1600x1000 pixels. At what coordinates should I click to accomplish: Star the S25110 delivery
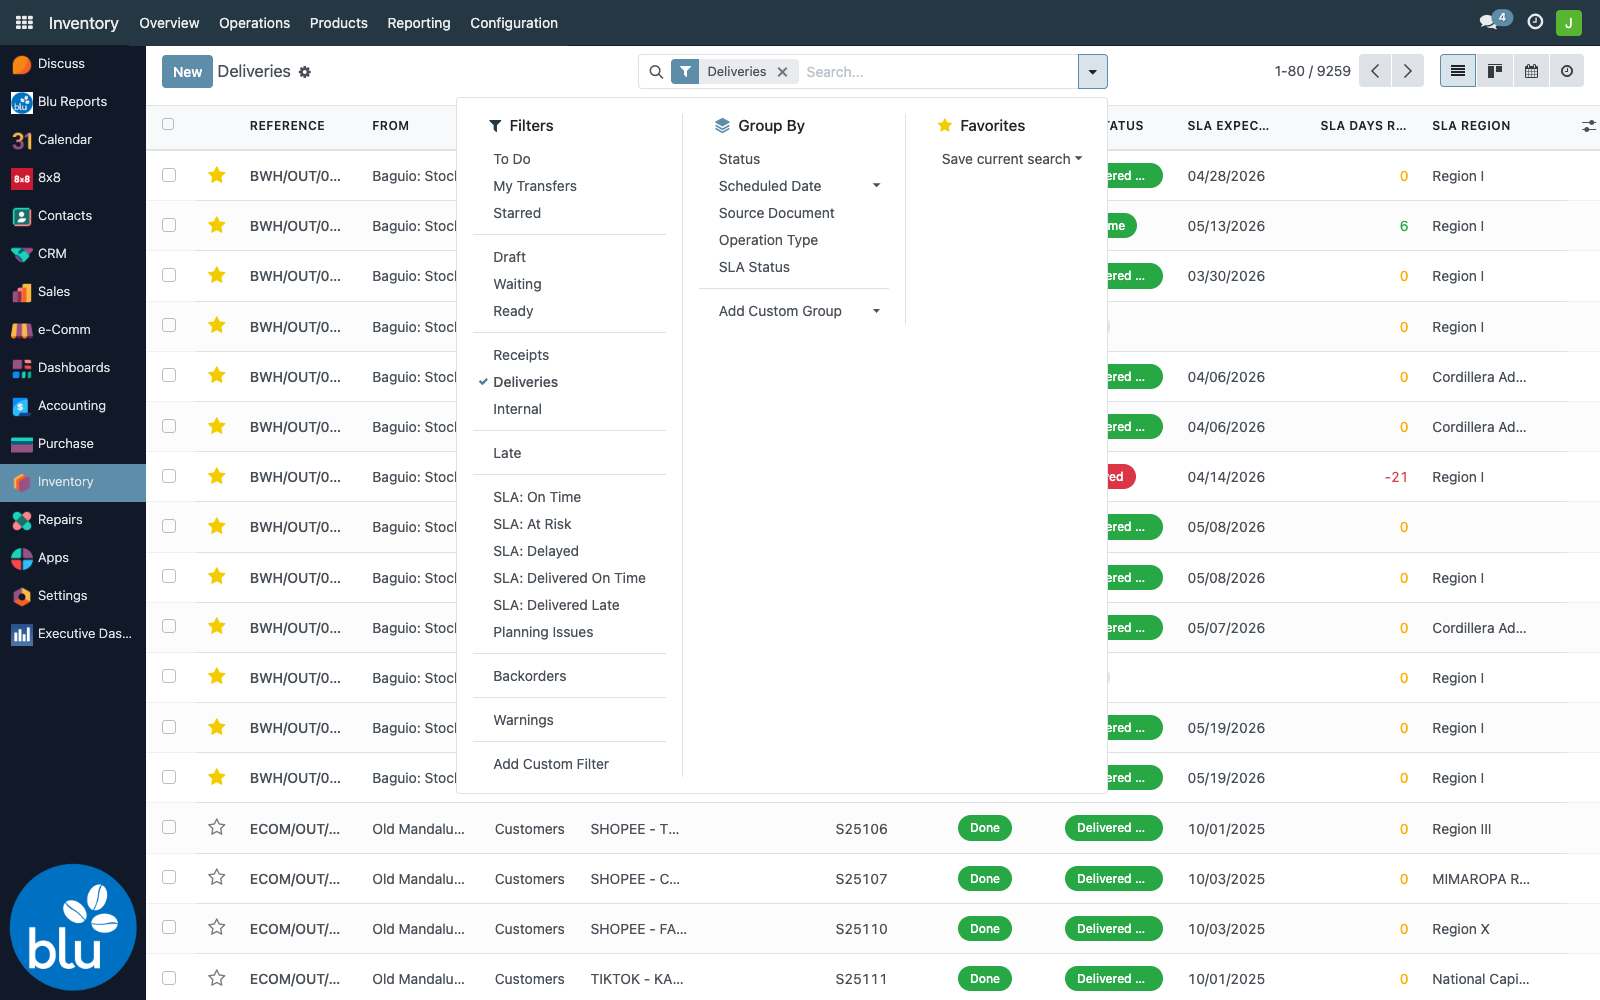(216, 927)
